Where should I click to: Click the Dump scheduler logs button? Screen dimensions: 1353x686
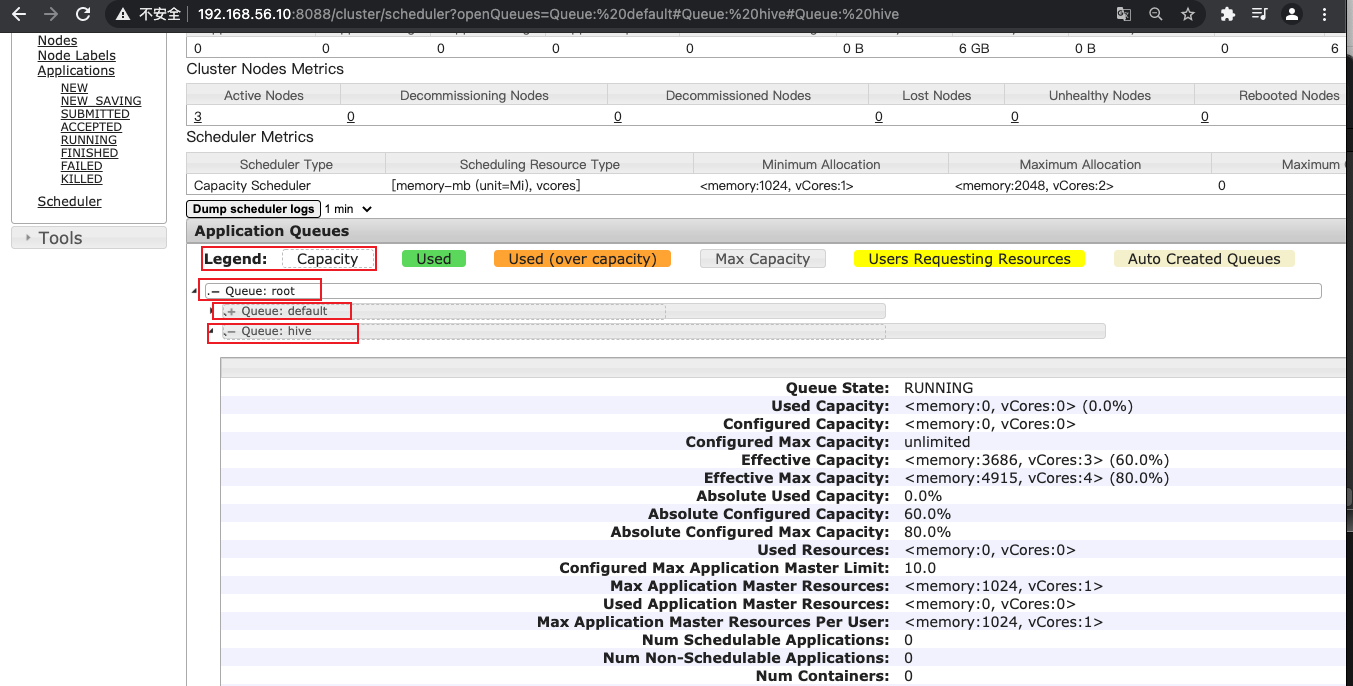click(254, 209)
